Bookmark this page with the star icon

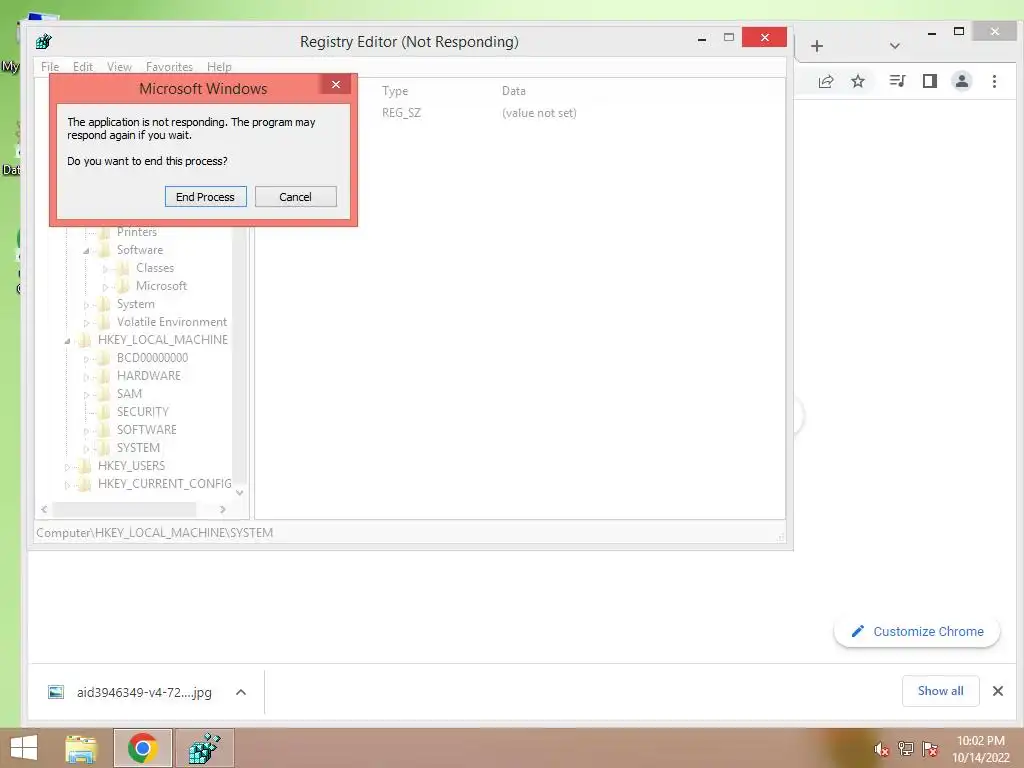[858, 81]
